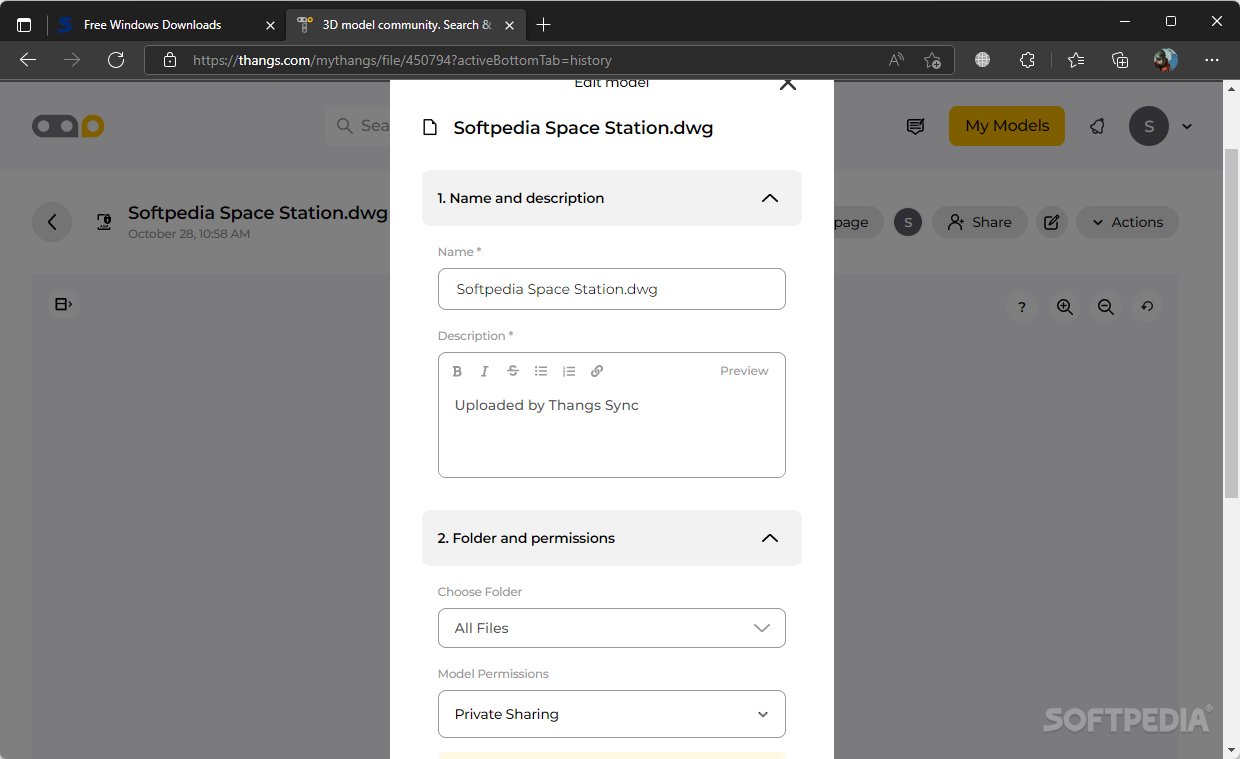Image resolution: width=1240 pixels, height=759 pixels.
Task: Open browser favorites list icon
Action: pos(1076,60)
